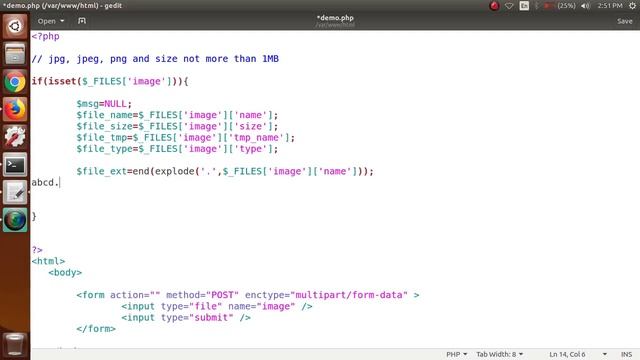Open the Open file dropdown
The width and height of the screenshot is (640, 360).
click(51, 21)
